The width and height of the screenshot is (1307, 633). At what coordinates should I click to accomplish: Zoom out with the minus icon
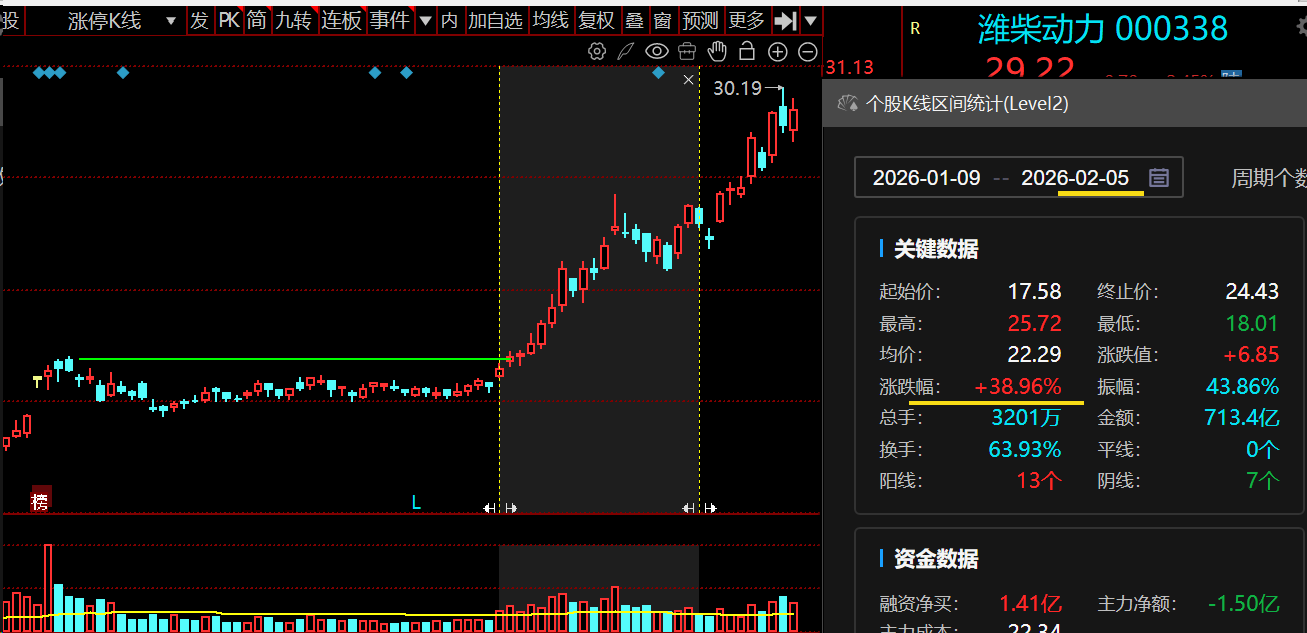807,52
